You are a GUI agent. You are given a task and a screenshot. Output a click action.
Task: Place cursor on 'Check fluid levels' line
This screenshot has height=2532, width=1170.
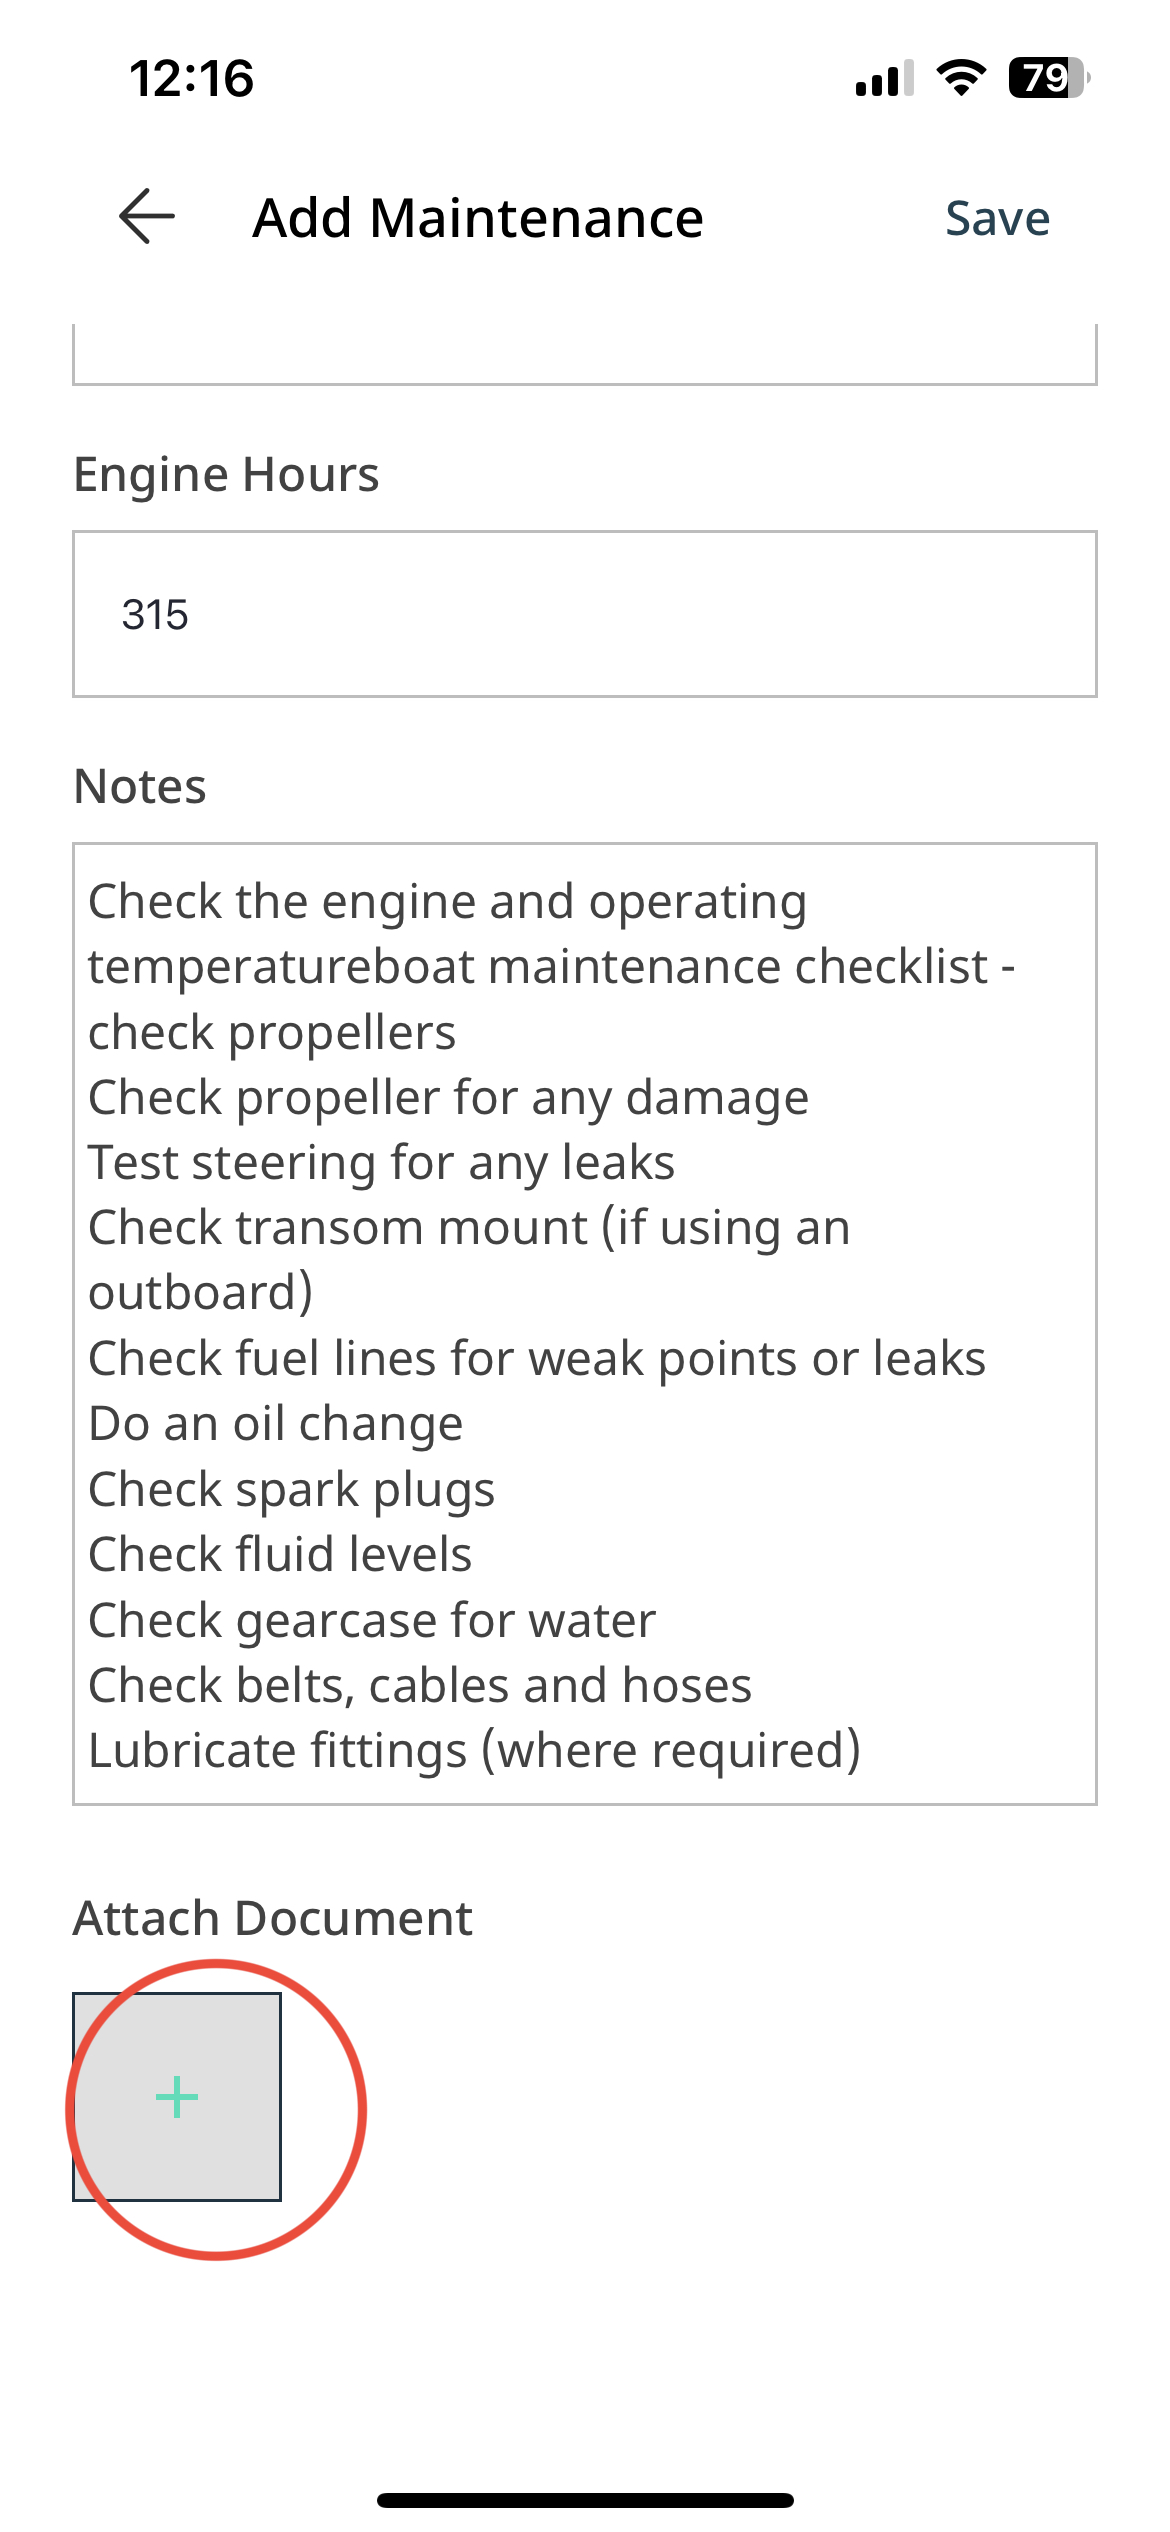[280, 1555]
